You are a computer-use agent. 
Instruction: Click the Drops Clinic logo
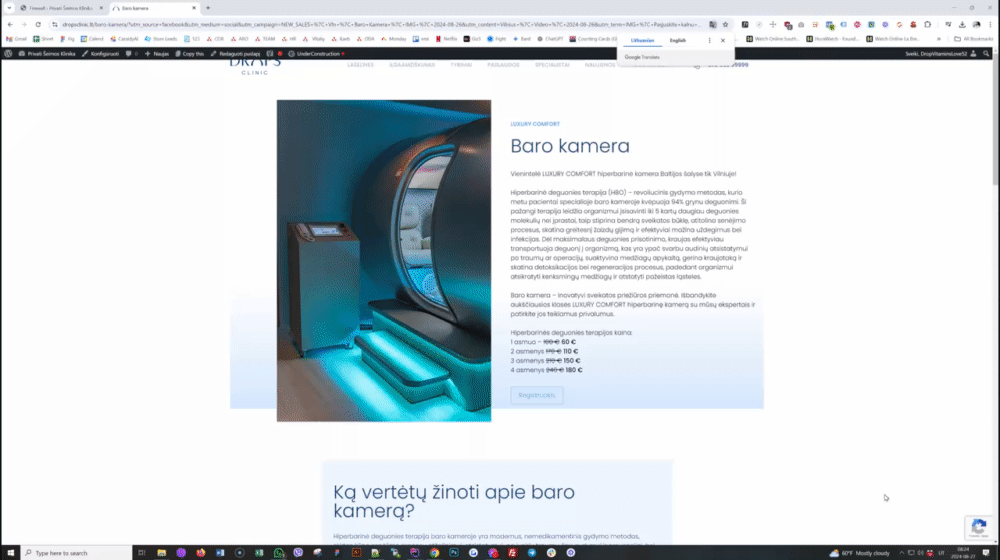(x=255, y=66)
